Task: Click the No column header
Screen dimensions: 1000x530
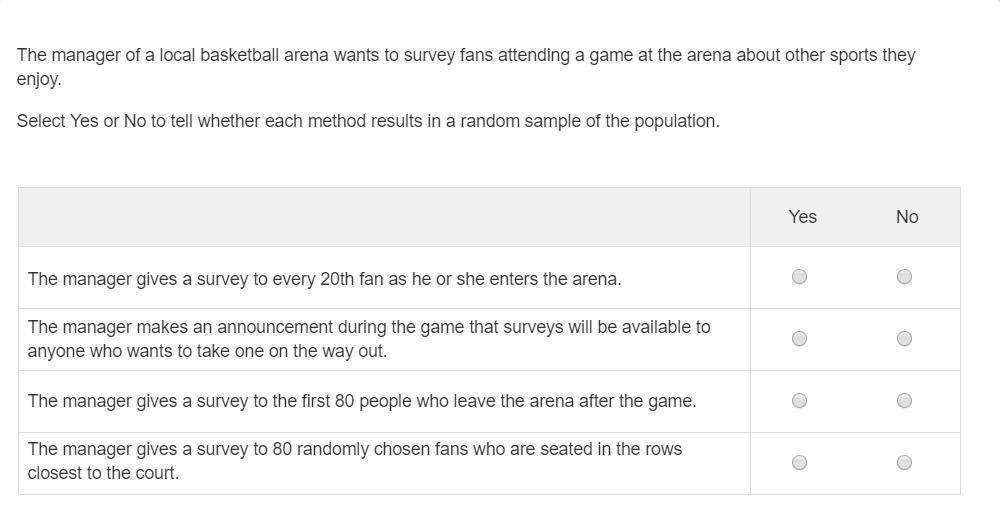Action: (907, 217)
